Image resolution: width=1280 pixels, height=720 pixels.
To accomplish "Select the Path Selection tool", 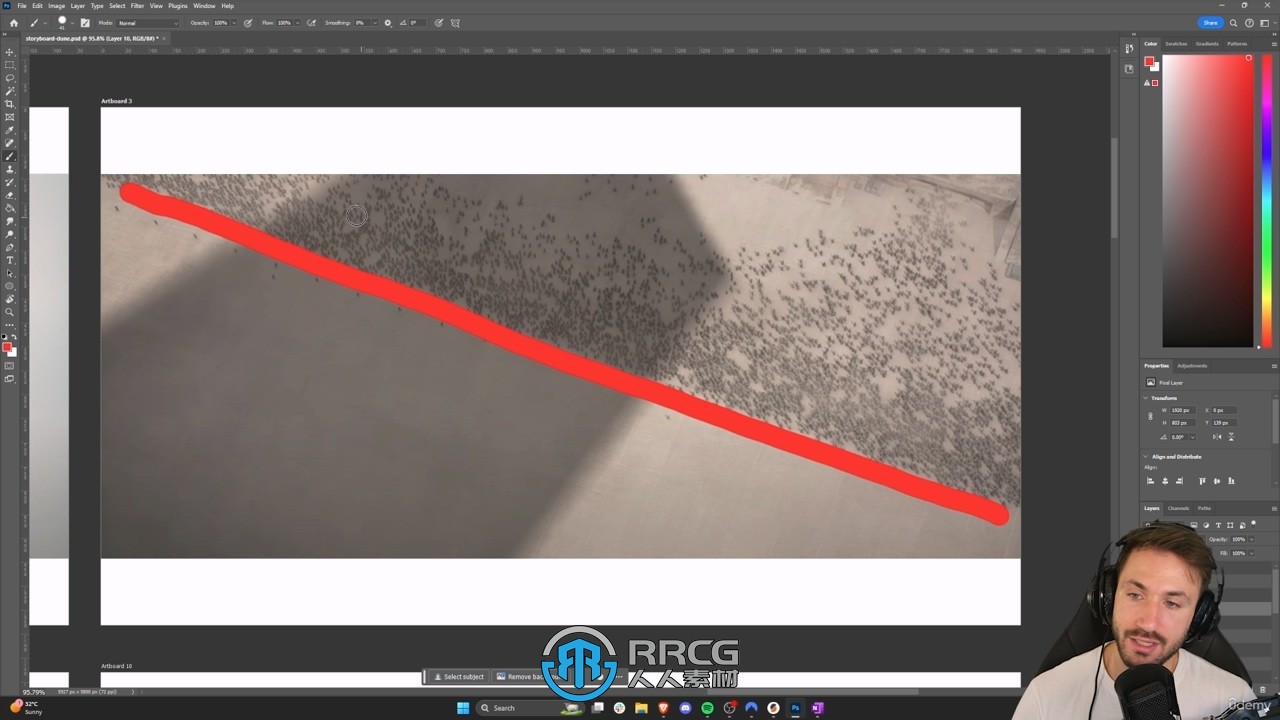I will coord(10,273).
